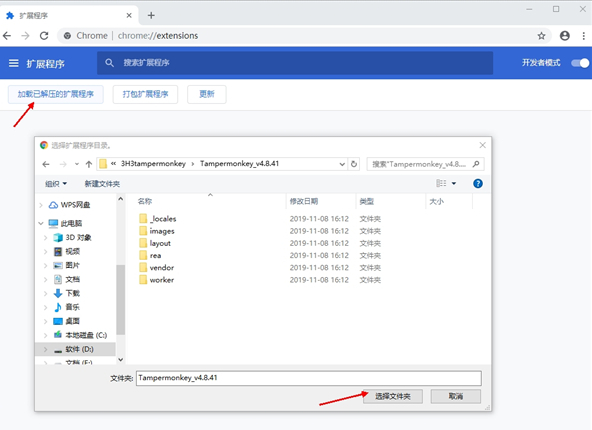Select the 扩展程序 browser tab
The width and height of the screenshot is (592, 430).
[68, 15]
